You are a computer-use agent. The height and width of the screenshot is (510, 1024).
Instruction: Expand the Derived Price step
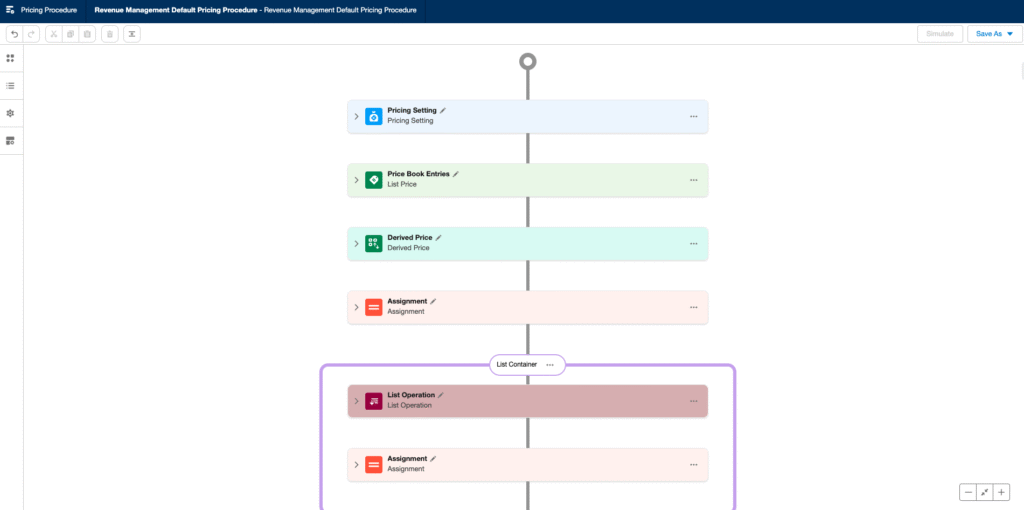[x=356, y=243]
